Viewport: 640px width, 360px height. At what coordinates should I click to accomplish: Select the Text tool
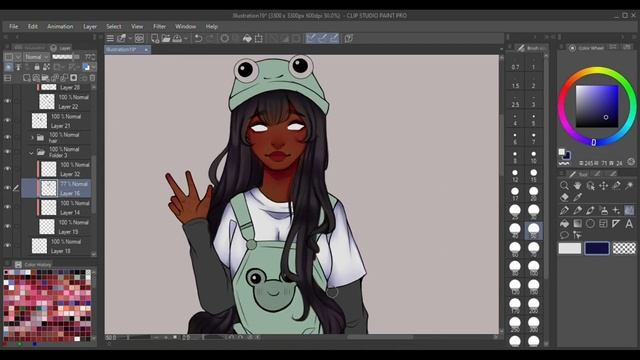pos(629,223)
